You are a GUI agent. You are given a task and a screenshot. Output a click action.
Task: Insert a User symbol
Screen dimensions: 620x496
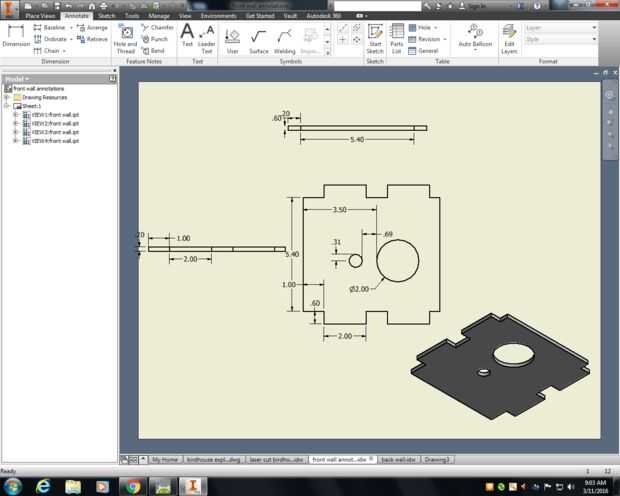pos(232,42)
